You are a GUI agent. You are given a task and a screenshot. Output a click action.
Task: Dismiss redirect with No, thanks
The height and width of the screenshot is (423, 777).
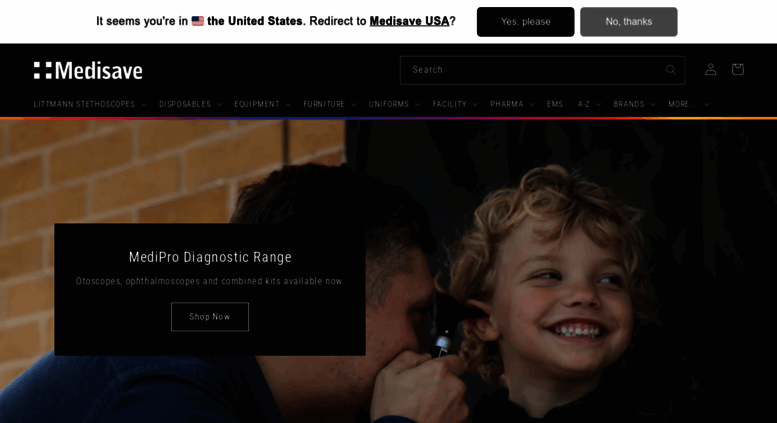pyautogui.click(x=628, y=22)
